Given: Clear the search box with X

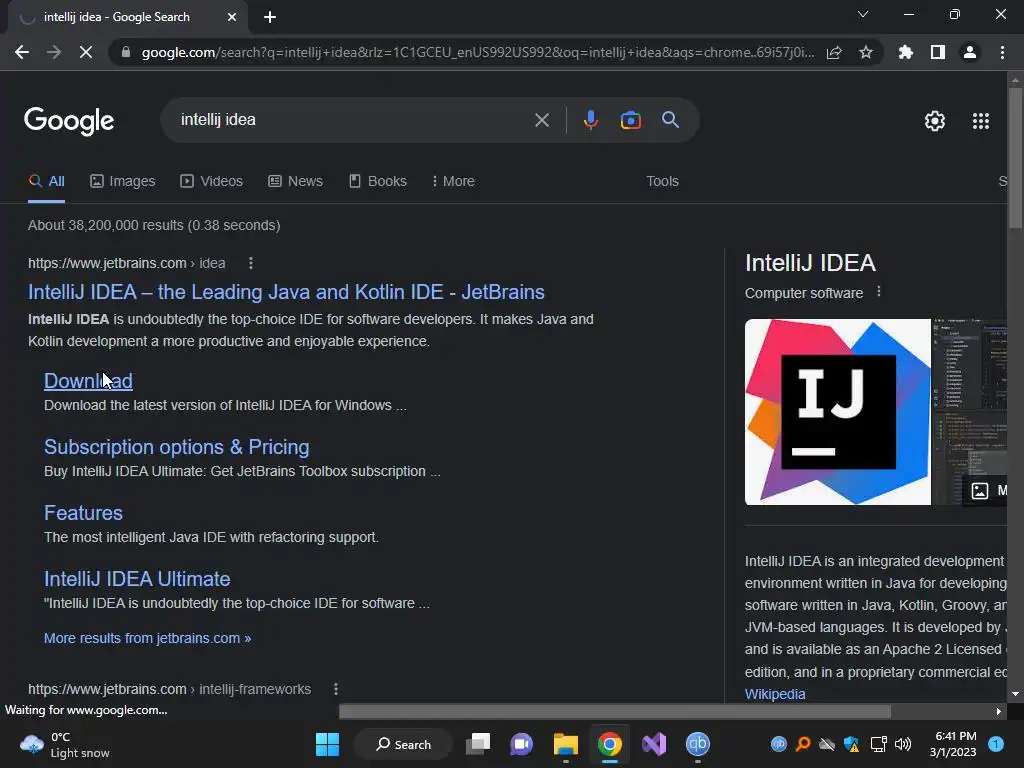Looking at the screenshot, I should [541, 120].
